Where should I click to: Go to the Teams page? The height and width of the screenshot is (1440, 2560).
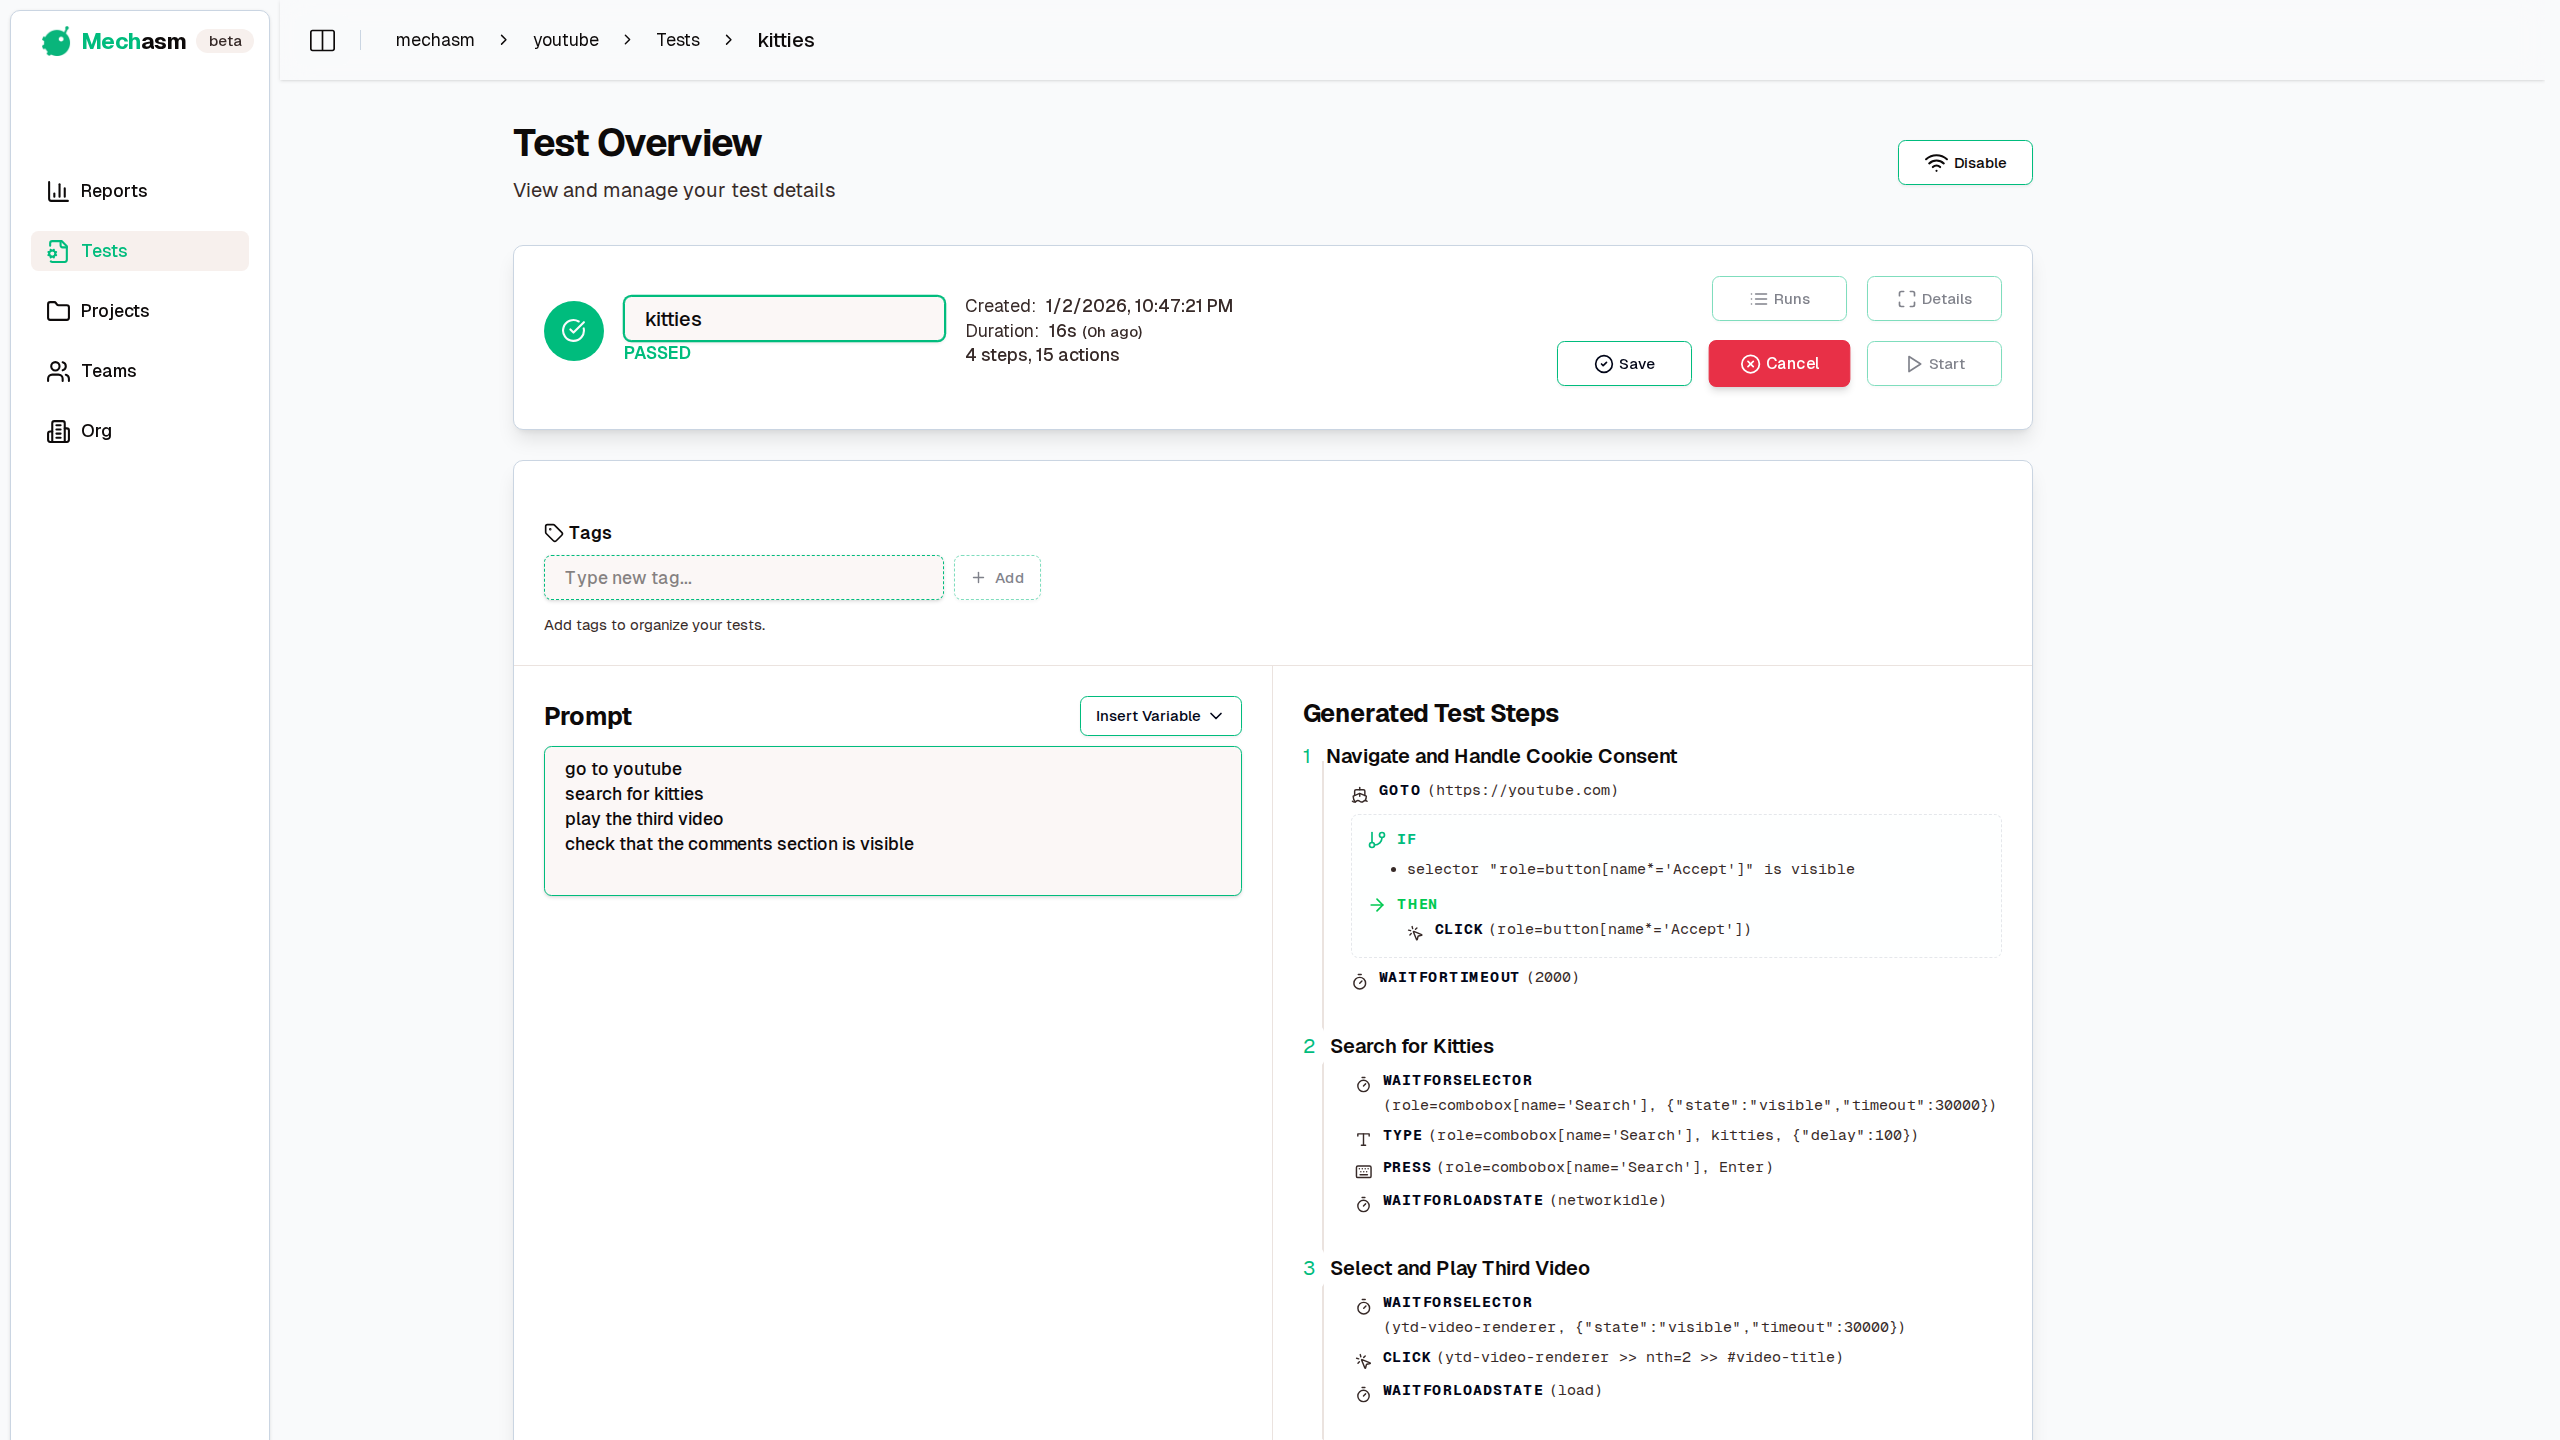(x=108, y=371)
